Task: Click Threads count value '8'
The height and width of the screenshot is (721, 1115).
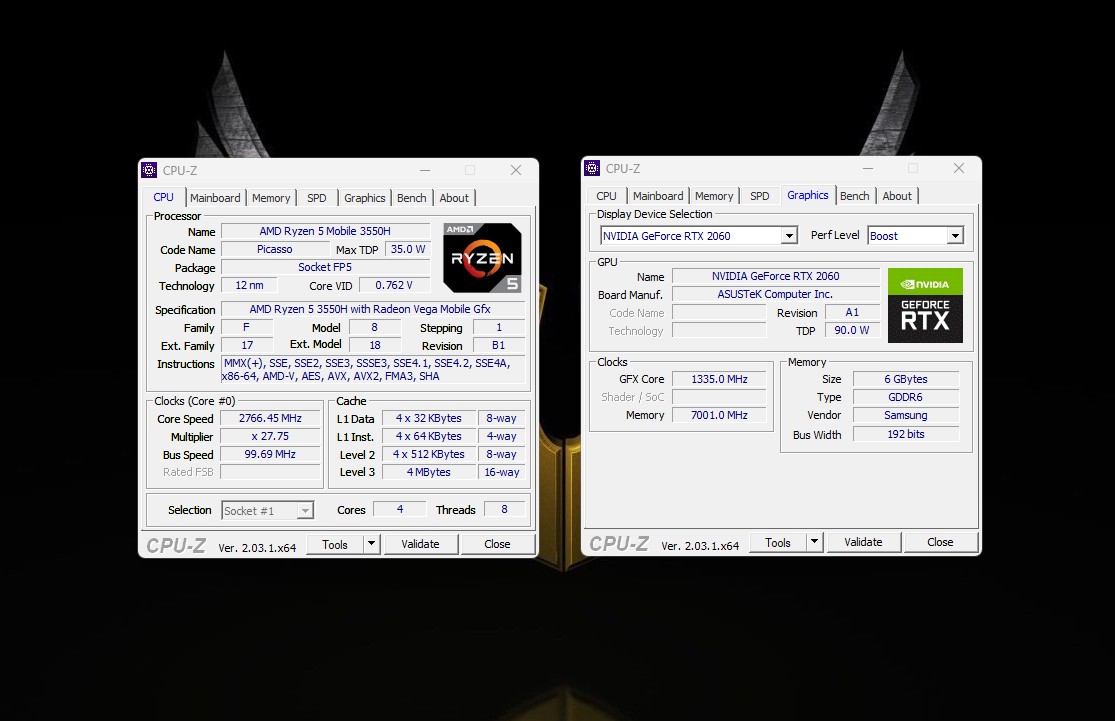Action: tap(504, 508)
